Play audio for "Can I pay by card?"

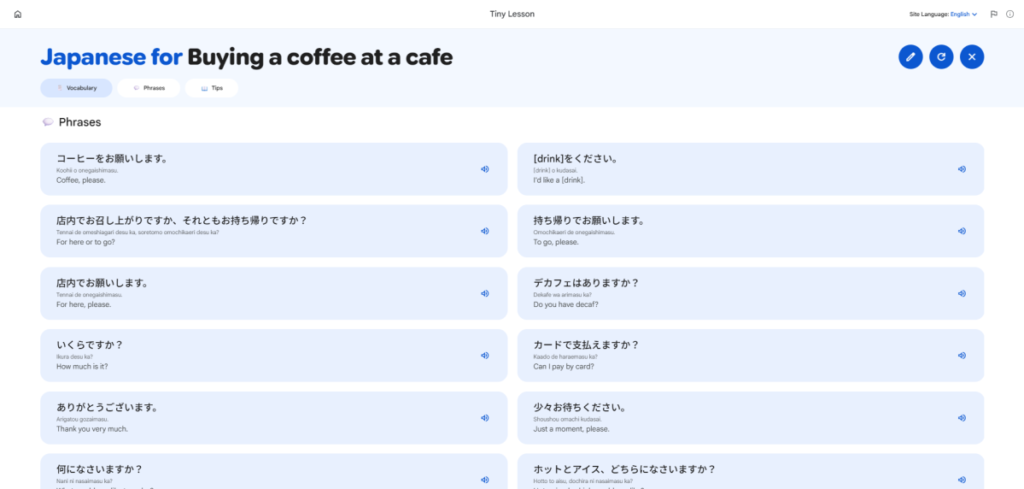962,355
